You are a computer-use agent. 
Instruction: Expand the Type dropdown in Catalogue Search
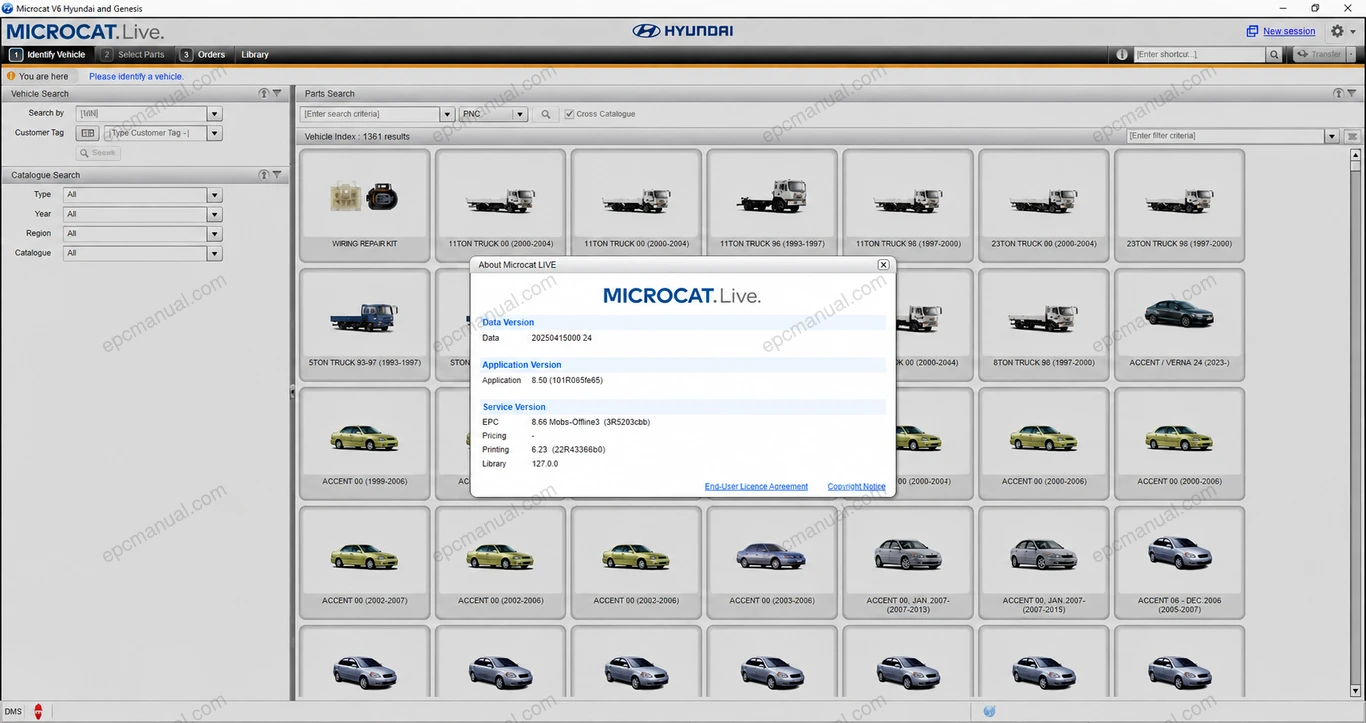(x=214, y=195)
